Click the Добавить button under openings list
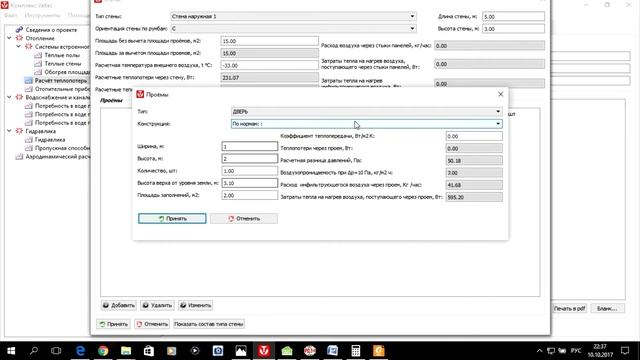Screen dimensions: 640x360 coord(118,305)
